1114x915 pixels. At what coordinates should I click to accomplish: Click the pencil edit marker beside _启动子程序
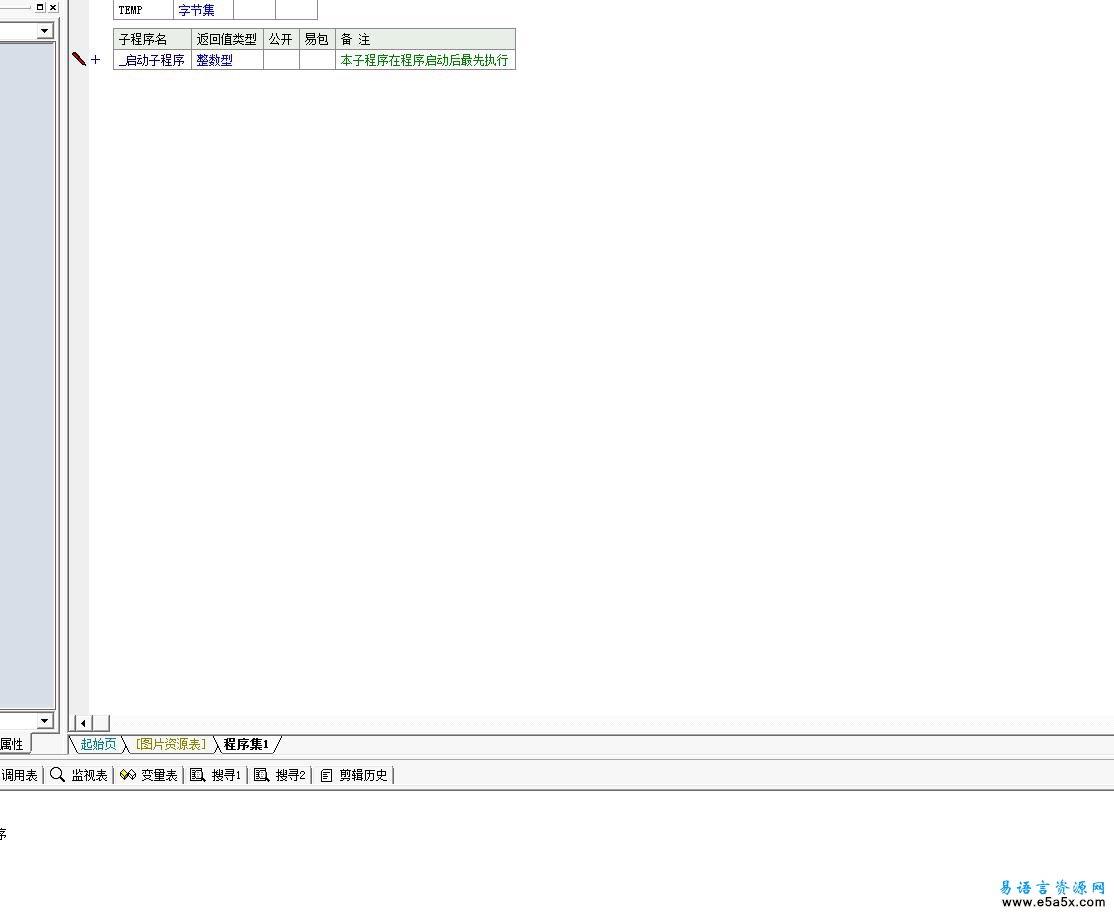coord(79,60)
